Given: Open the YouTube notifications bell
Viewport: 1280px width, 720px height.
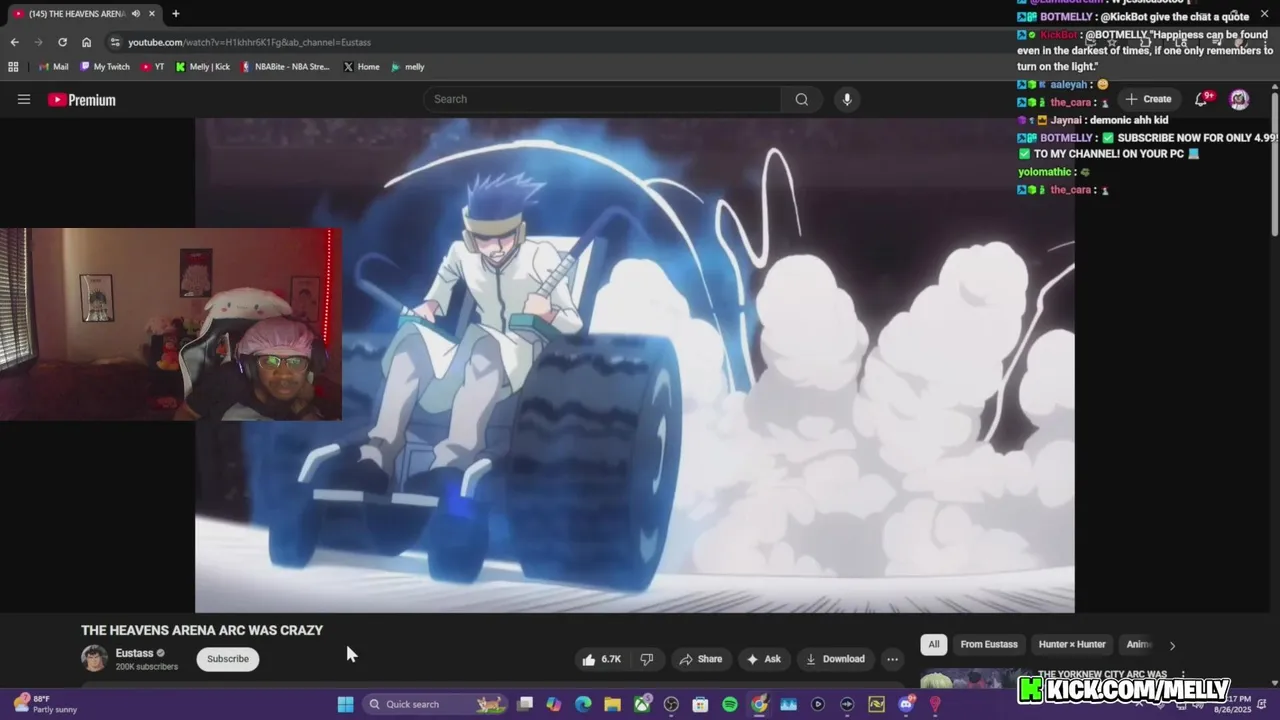Looking at the screenshot, I should pyautogui.click(x=1202, y=99).
